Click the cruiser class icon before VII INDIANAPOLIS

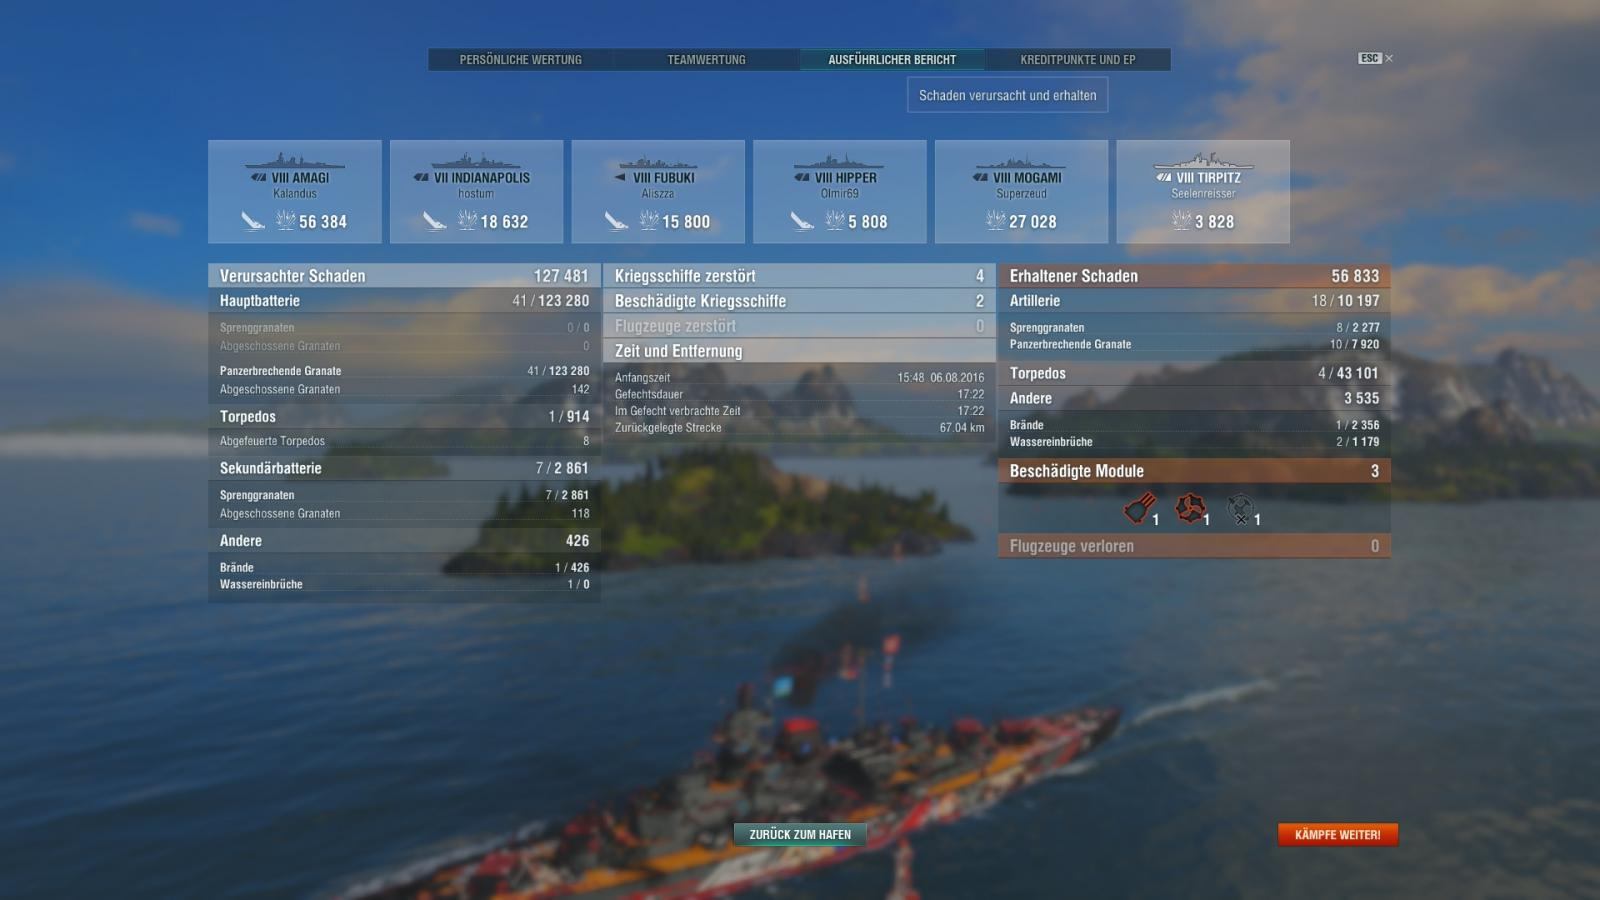pyautogui.click(x=421, y=178)
